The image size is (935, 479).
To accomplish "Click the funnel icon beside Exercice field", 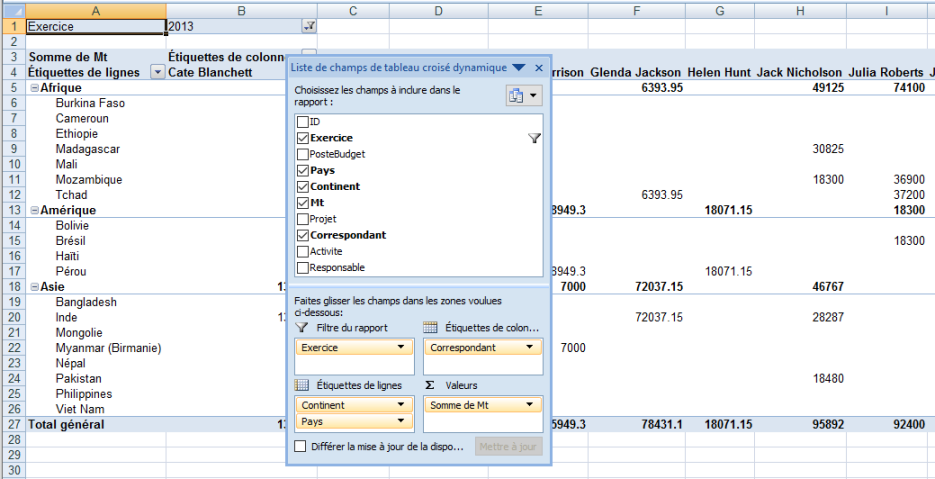I will pos(534,139).
